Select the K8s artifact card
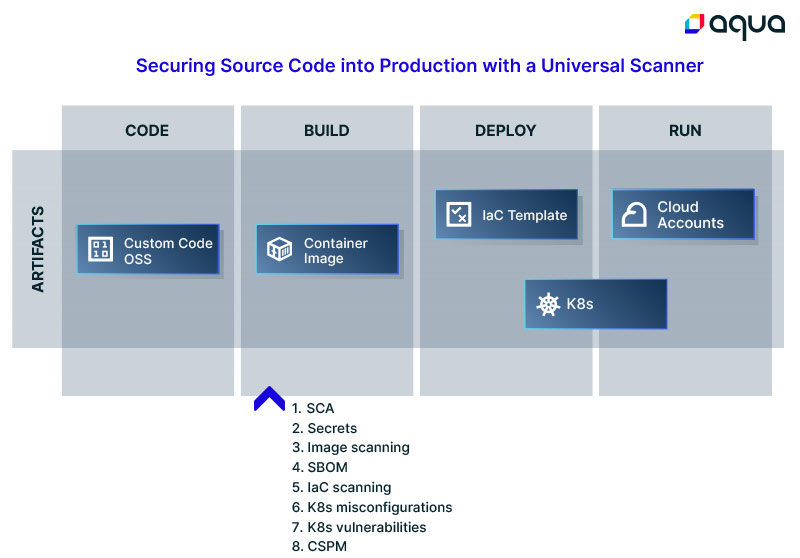The width and height of the screenshot is (800, 558). (596, 304)
